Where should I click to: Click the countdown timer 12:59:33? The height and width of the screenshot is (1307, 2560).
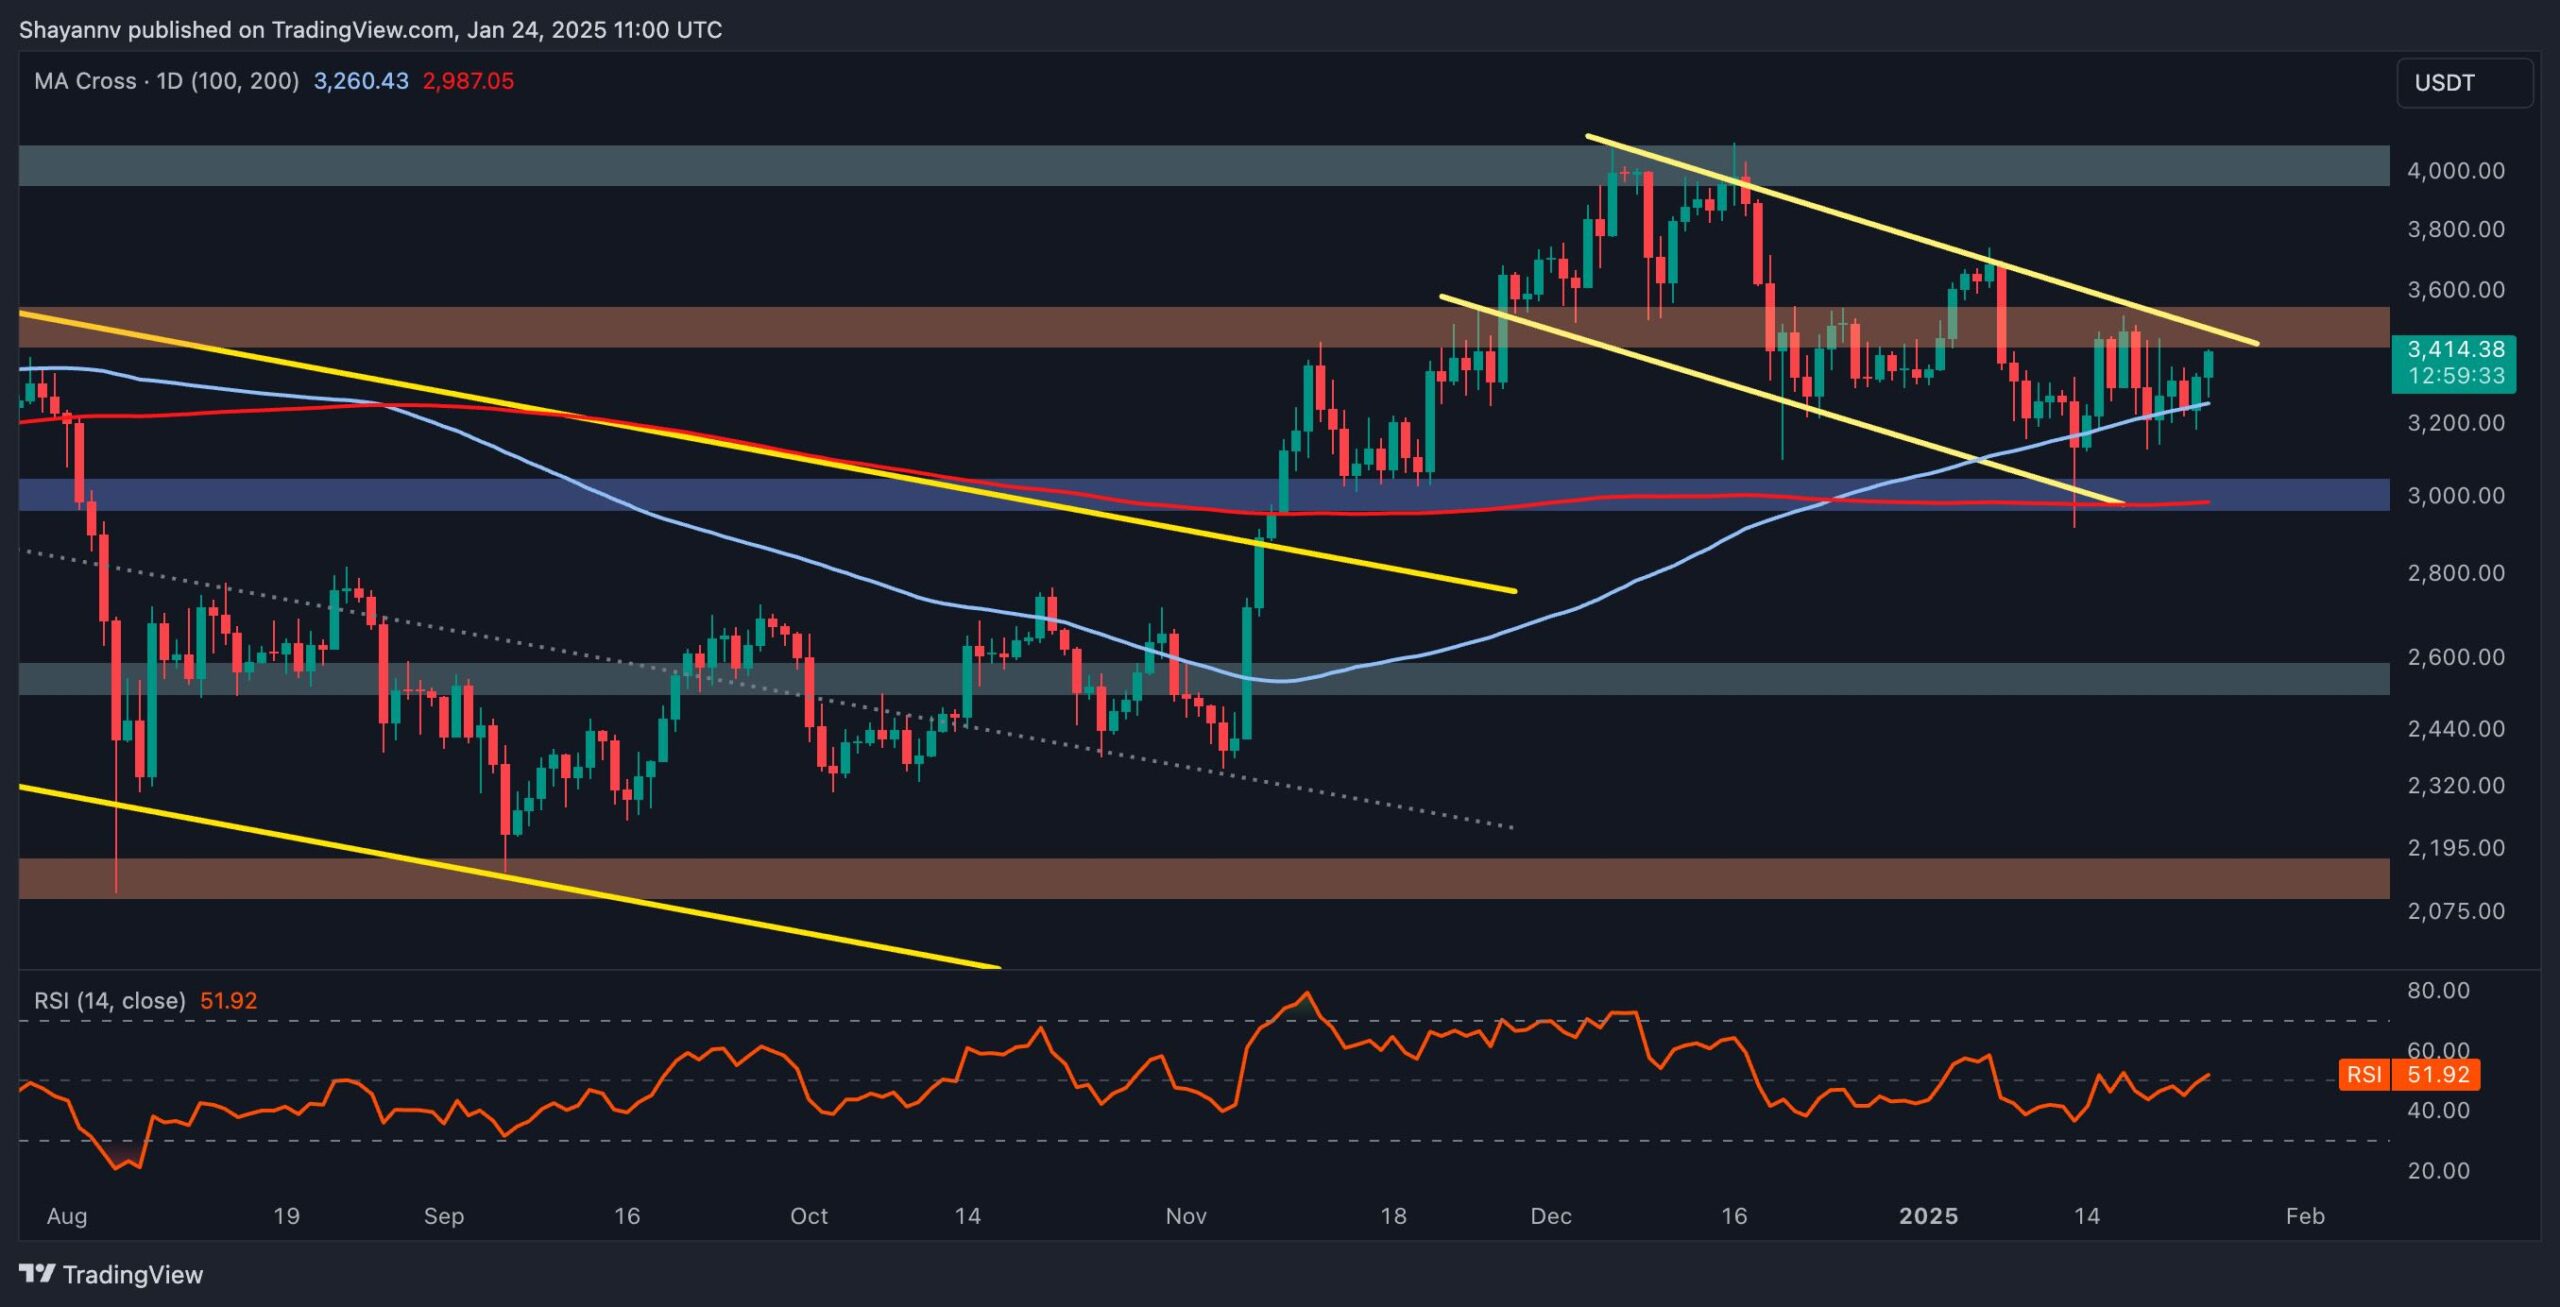pyautogui.click(x=2455, y=376)
